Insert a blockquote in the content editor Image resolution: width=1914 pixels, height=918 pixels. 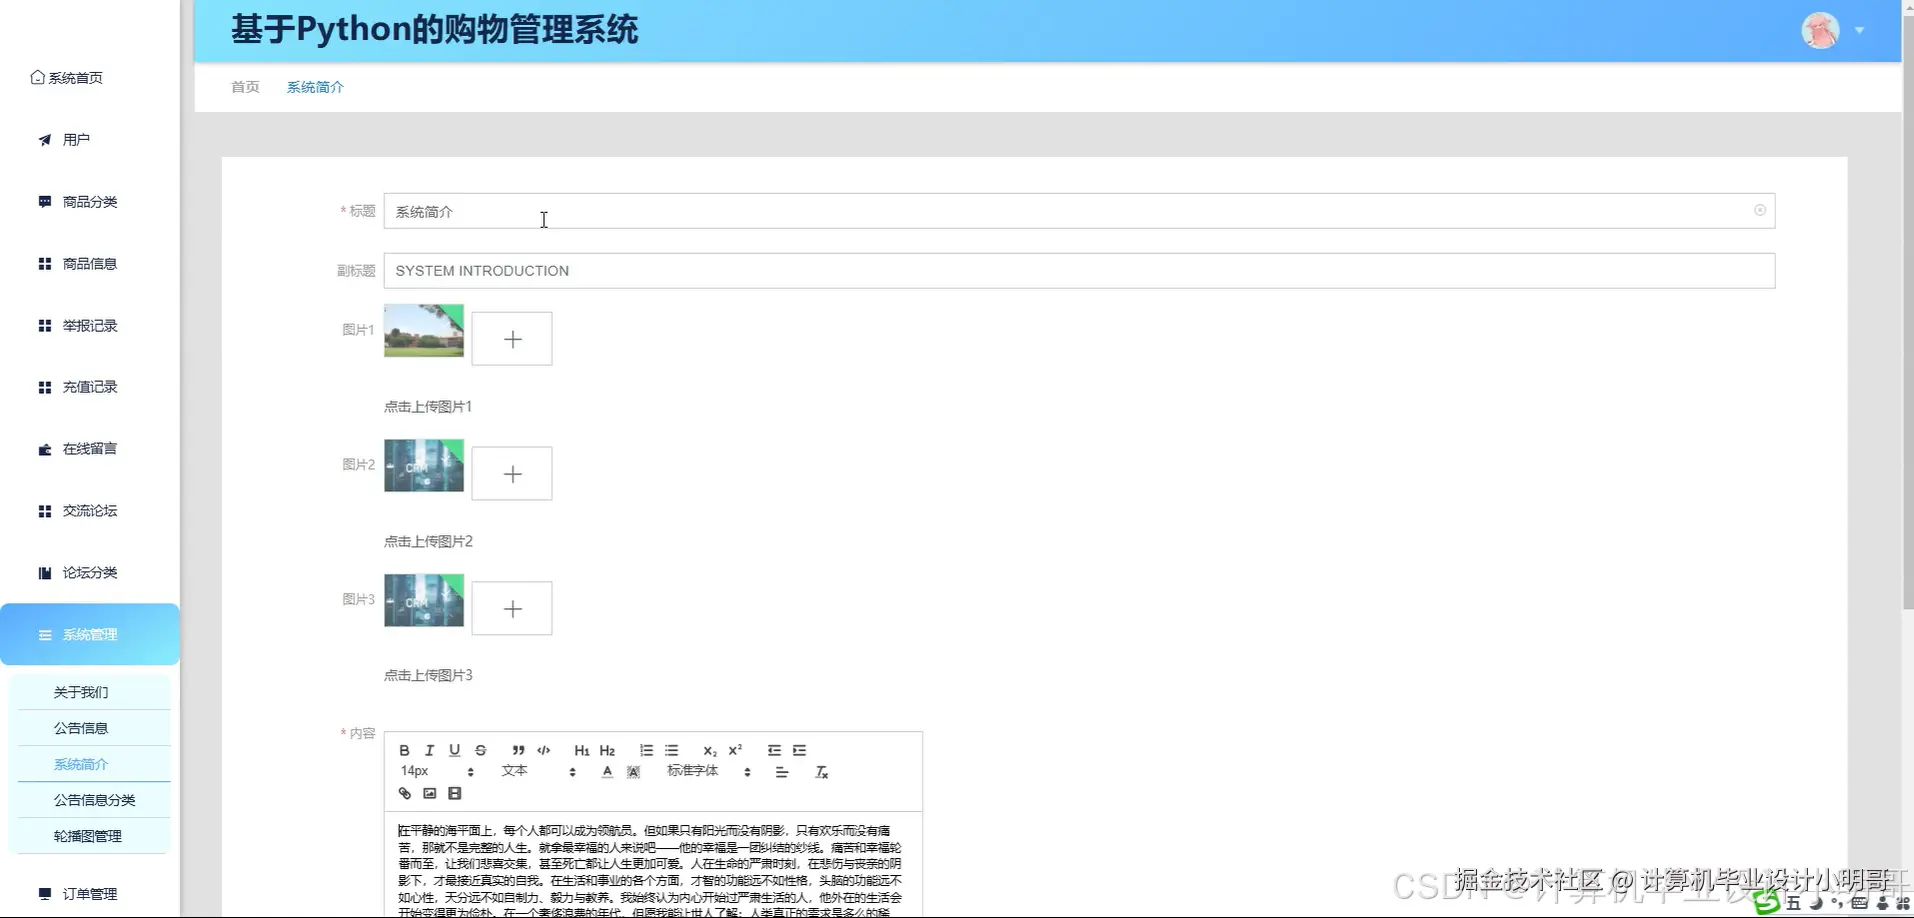517,750
